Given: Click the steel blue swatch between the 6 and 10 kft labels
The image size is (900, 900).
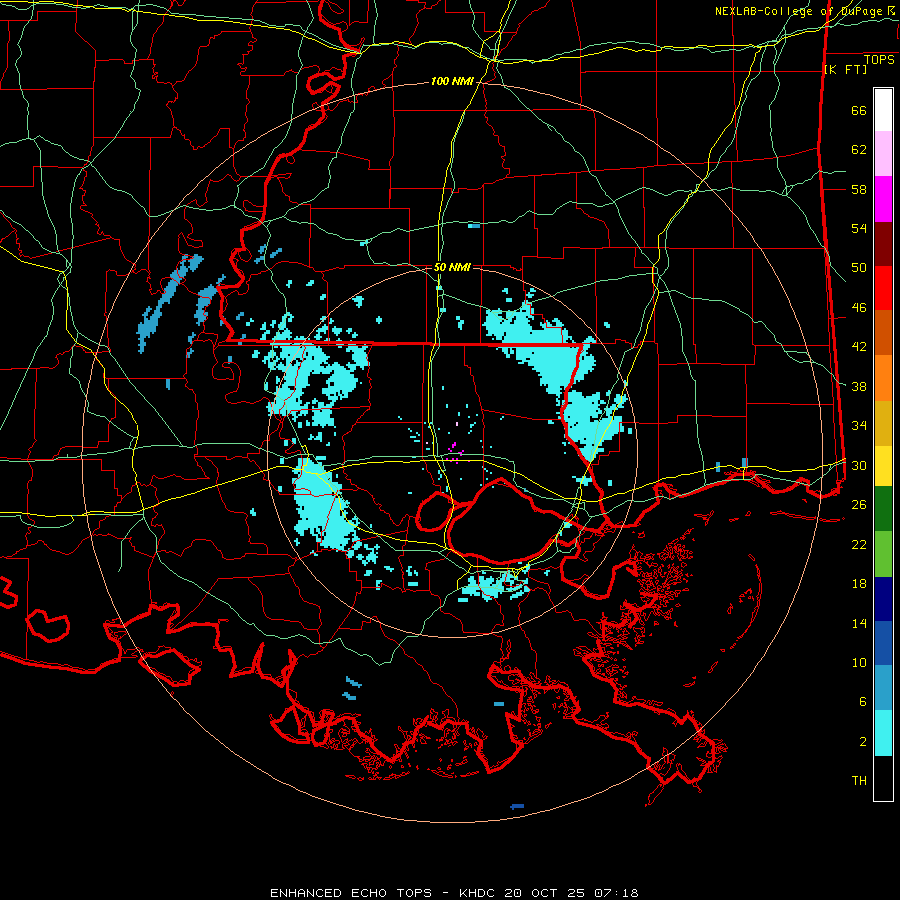Looking at the screenshot, I should coord(883,688).
